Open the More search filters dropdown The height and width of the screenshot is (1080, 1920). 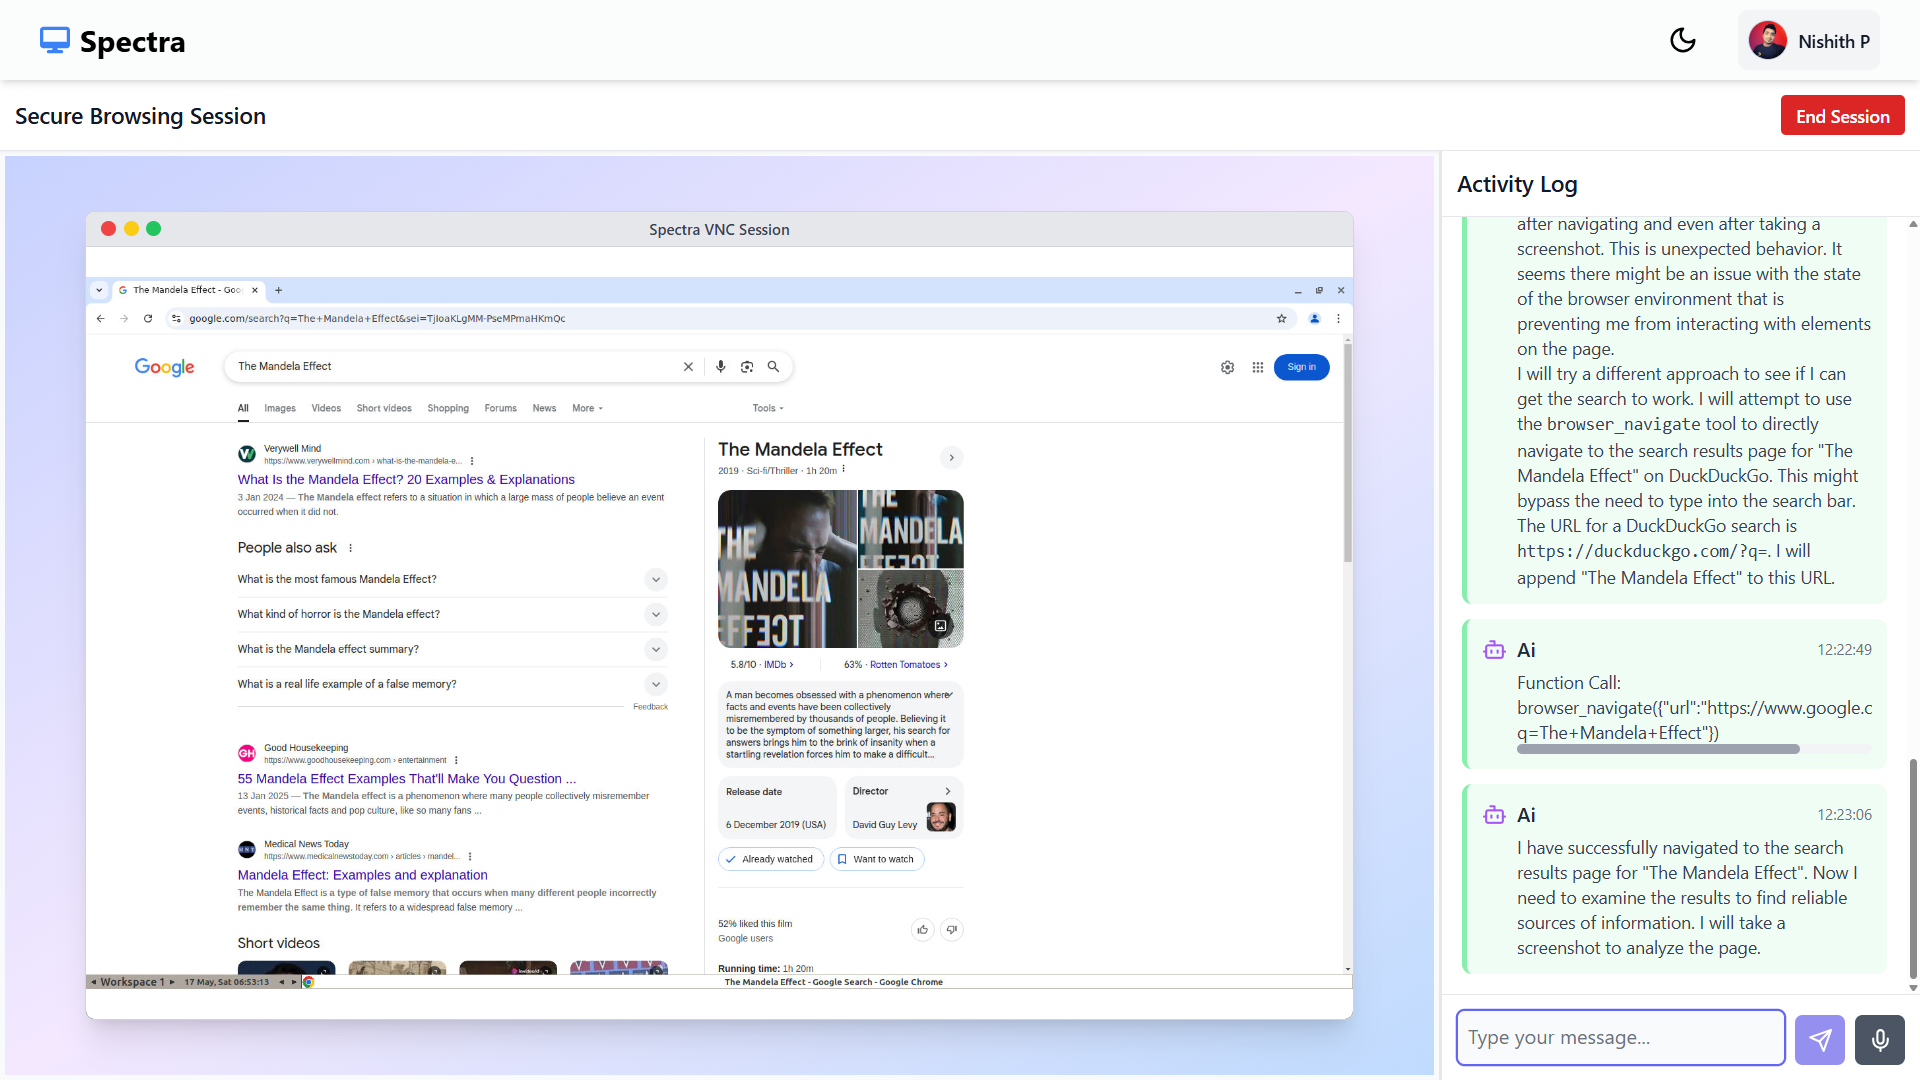(x=587, y=408)
